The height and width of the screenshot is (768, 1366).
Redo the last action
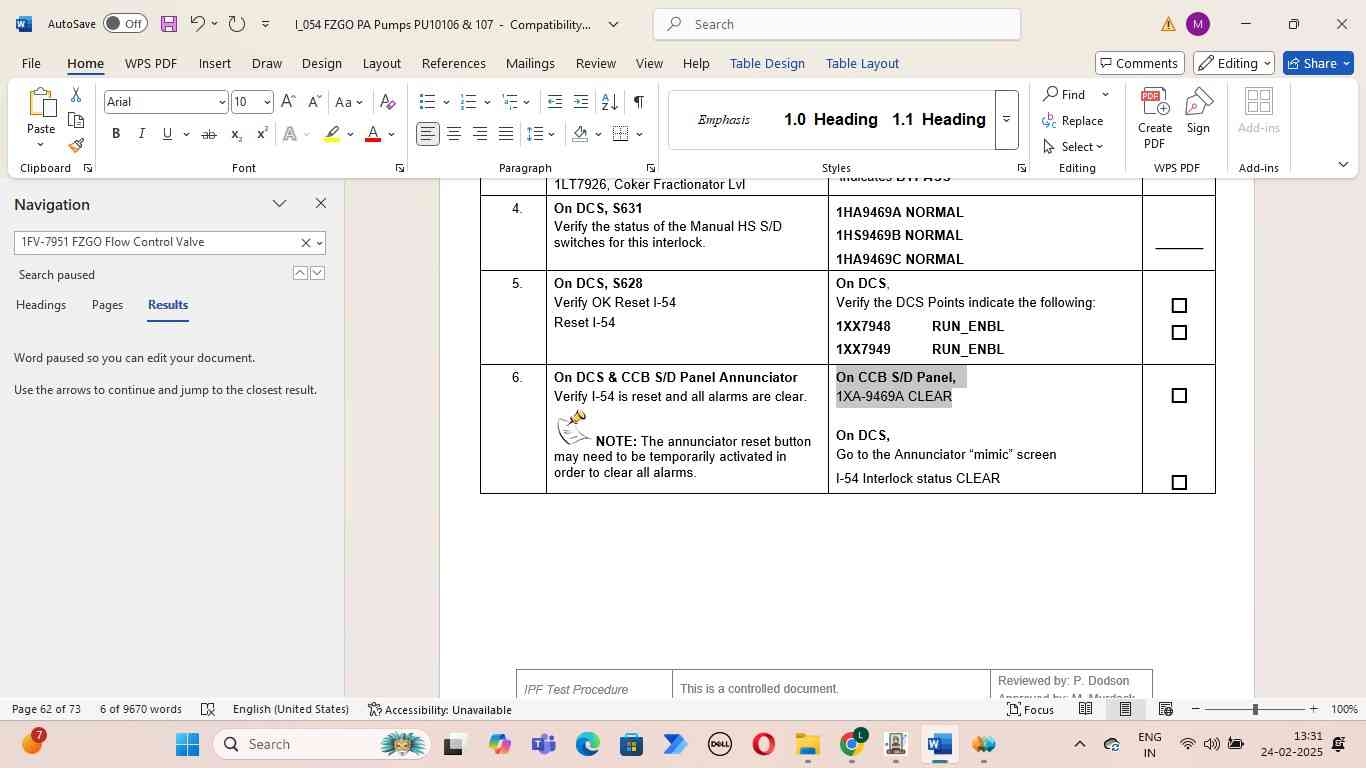point(237,23)
